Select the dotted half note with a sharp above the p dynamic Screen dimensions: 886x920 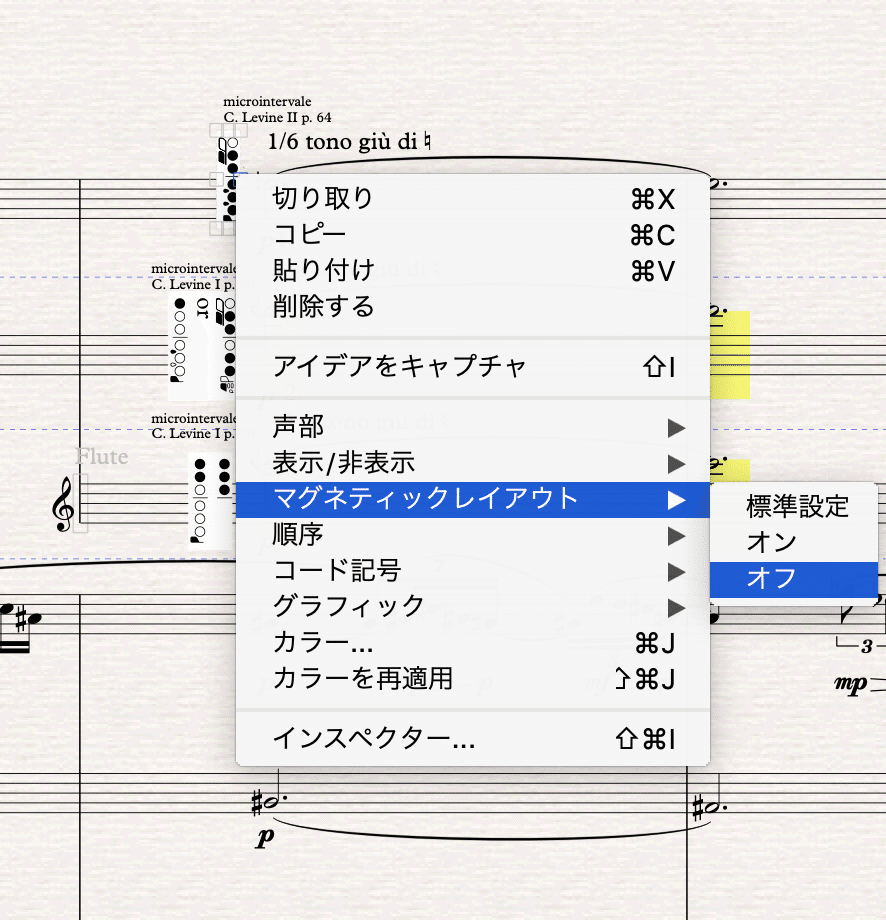[x=268, y=803]
